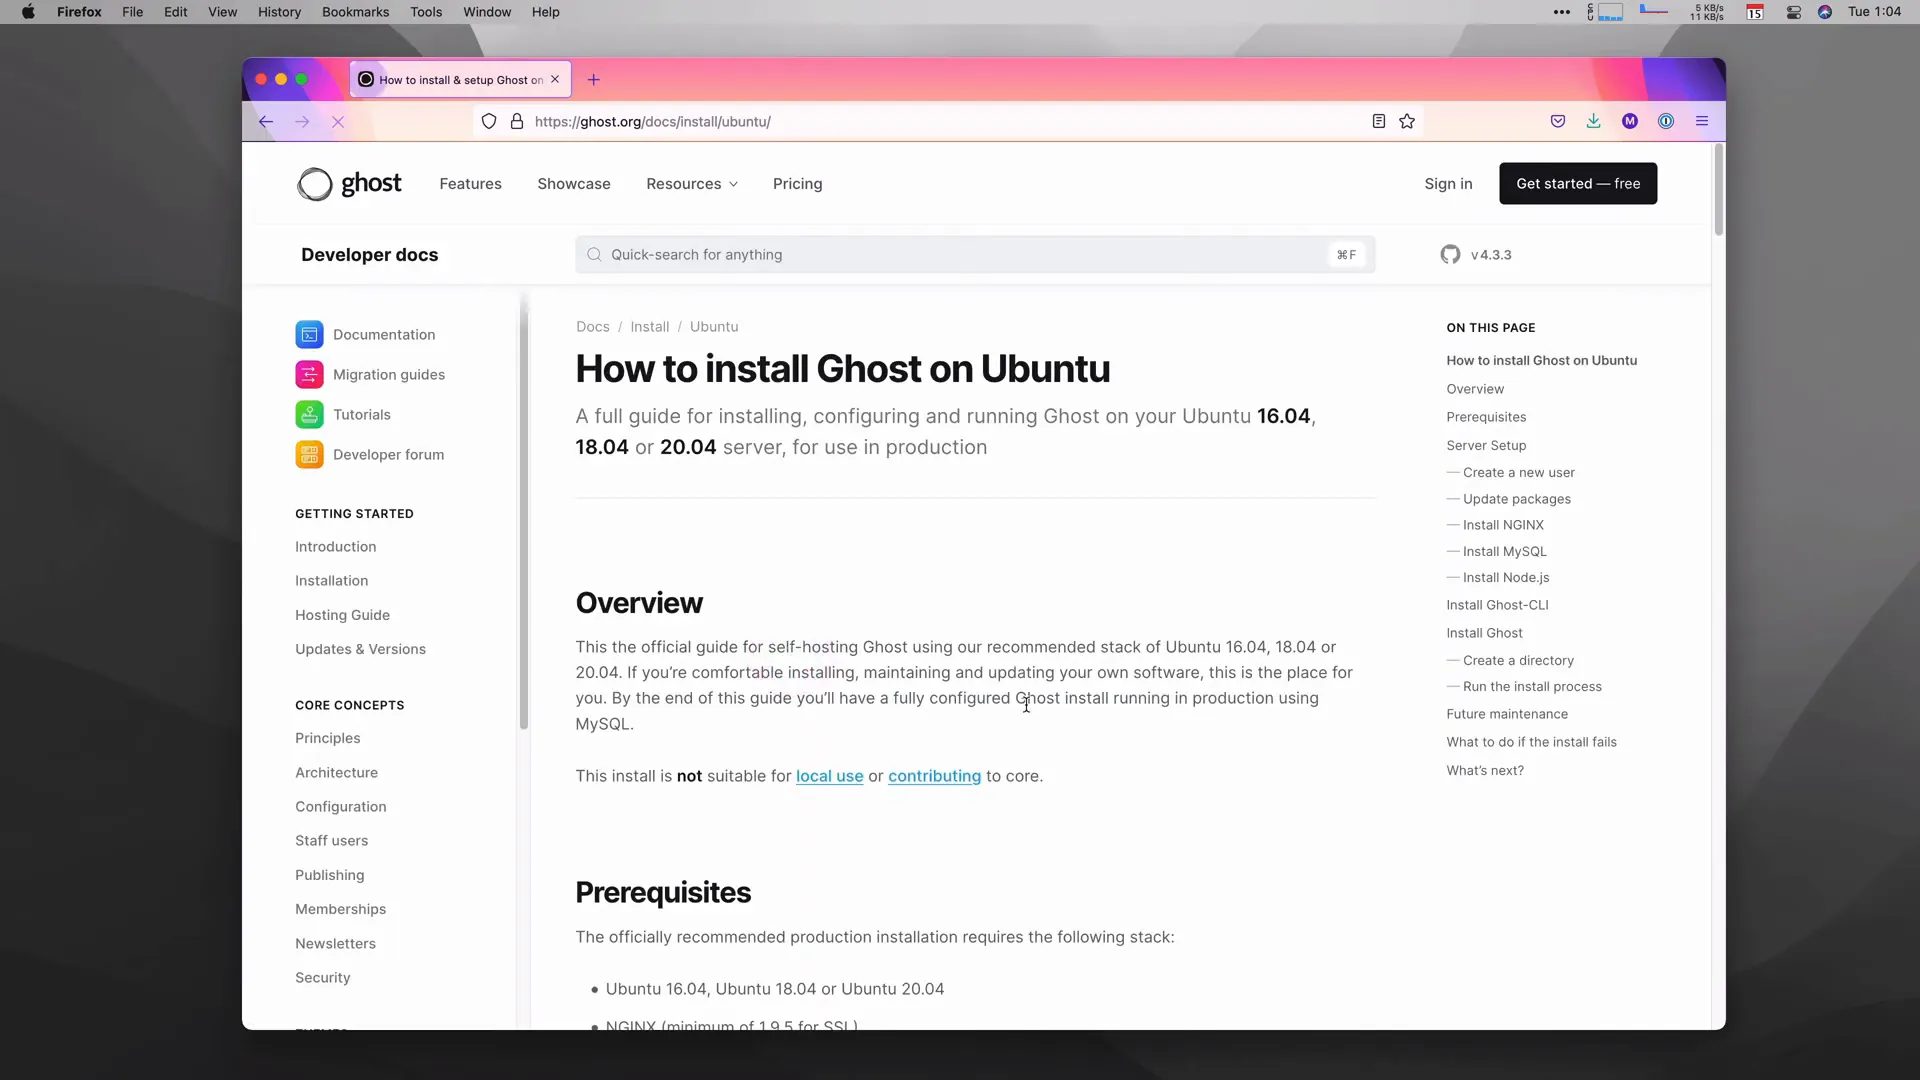The width and height of the screenshot is (1920, 1080).
Task: Stop page loading with the X button
Action: click(x=338, y=122)
